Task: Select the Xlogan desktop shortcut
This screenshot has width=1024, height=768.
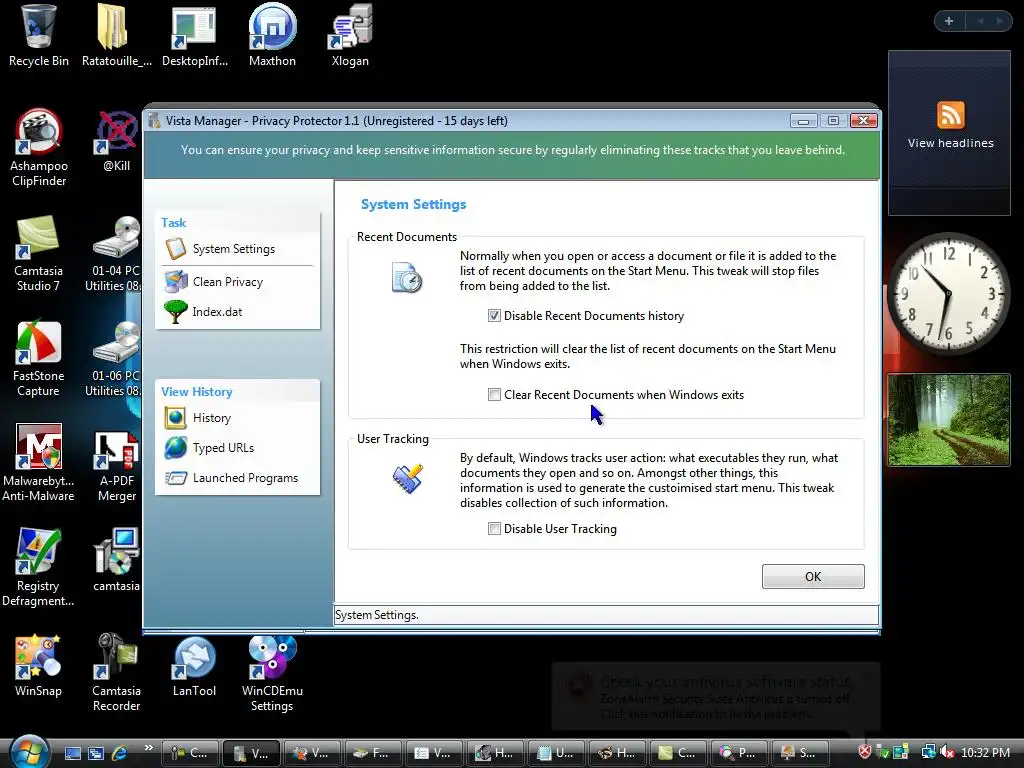Action: pos(350,36)
